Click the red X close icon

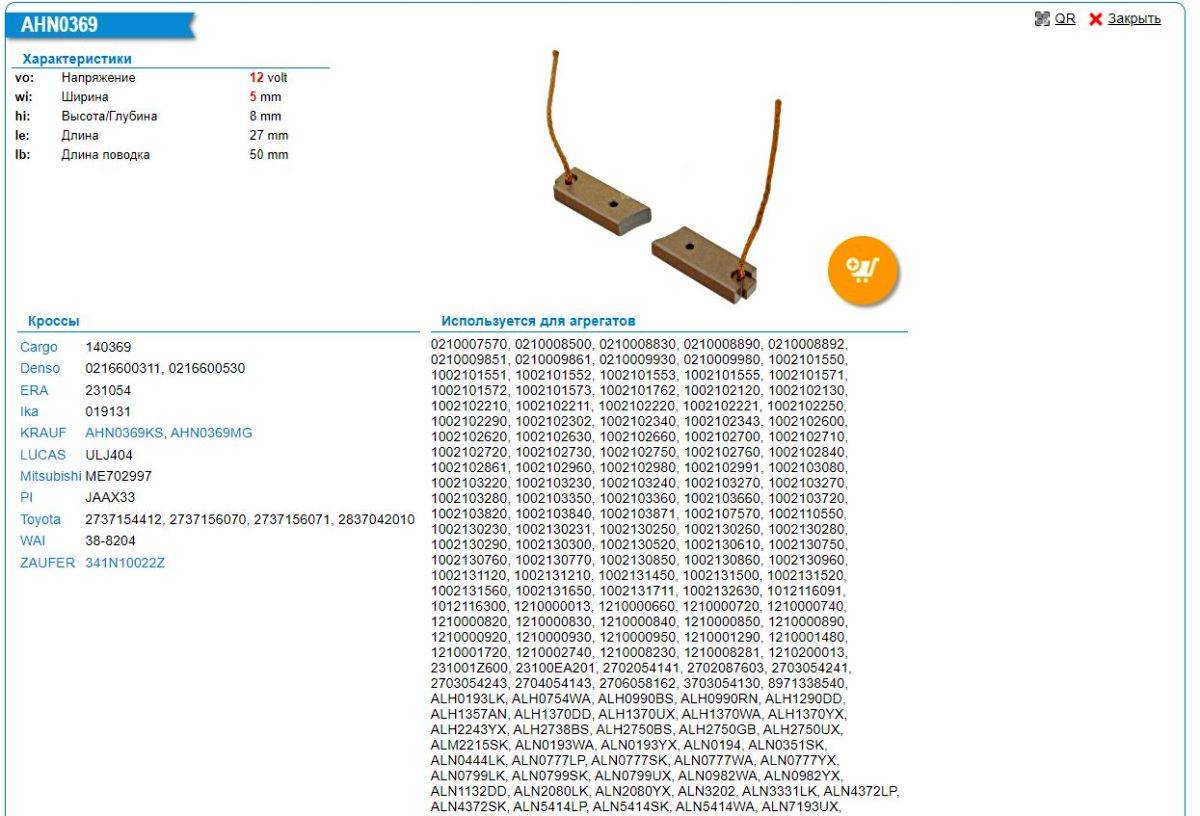pos(1095,19)
